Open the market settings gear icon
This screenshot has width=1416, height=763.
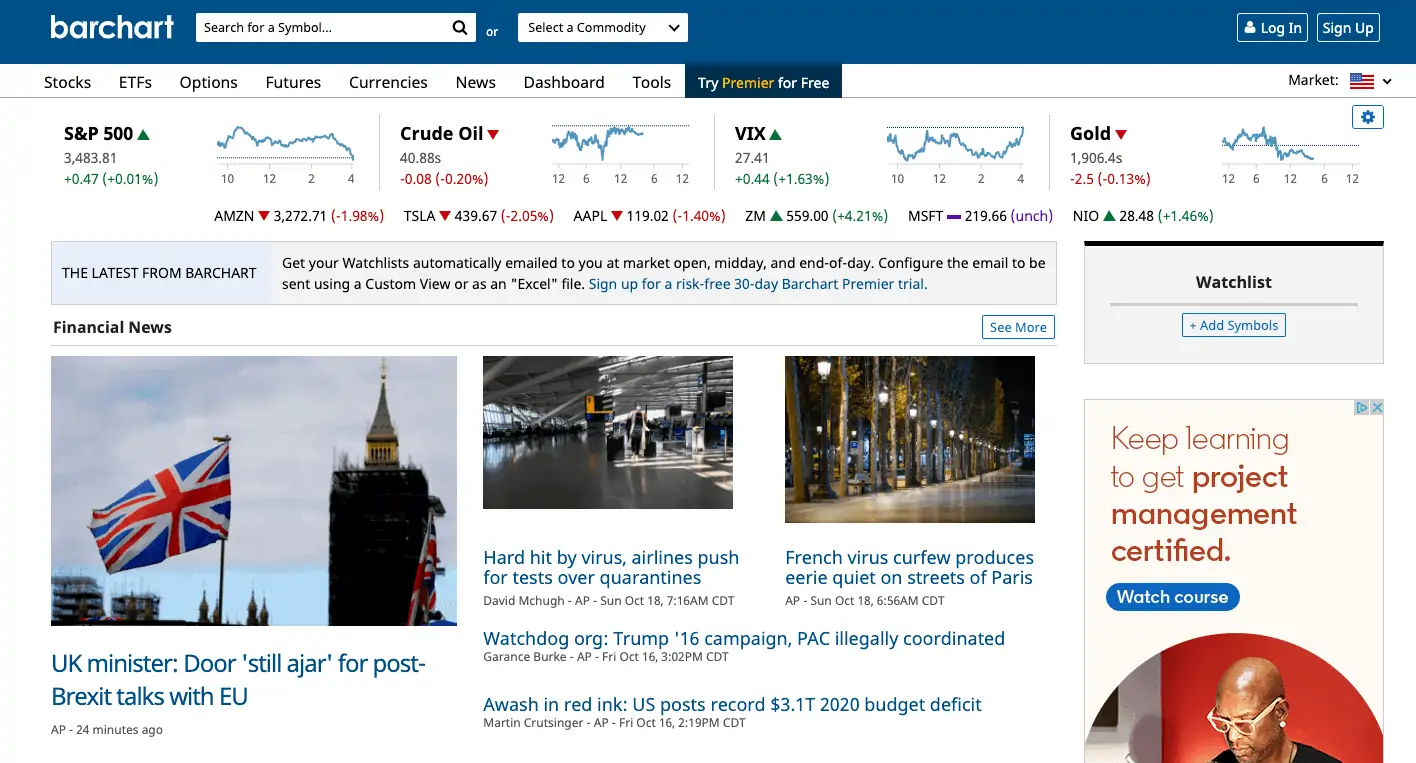(1367, 117)
